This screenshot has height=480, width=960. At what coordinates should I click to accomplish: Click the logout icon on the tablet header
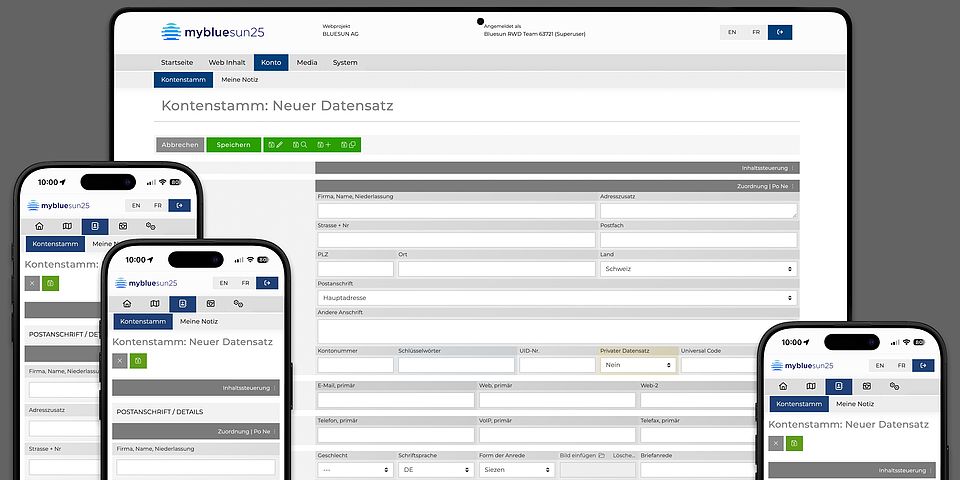pyautogui.click(x=780, y=32)
